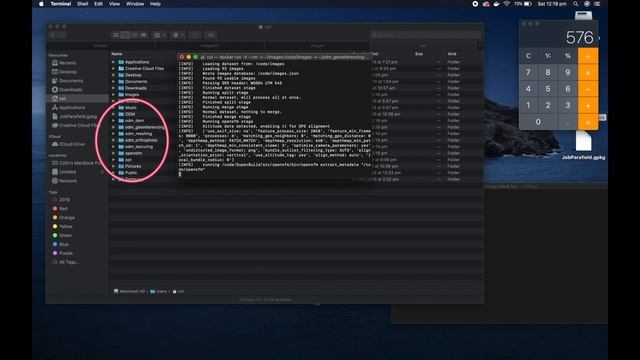
Task: Select the Pictures folder
Action: click(x=130, y=167)
